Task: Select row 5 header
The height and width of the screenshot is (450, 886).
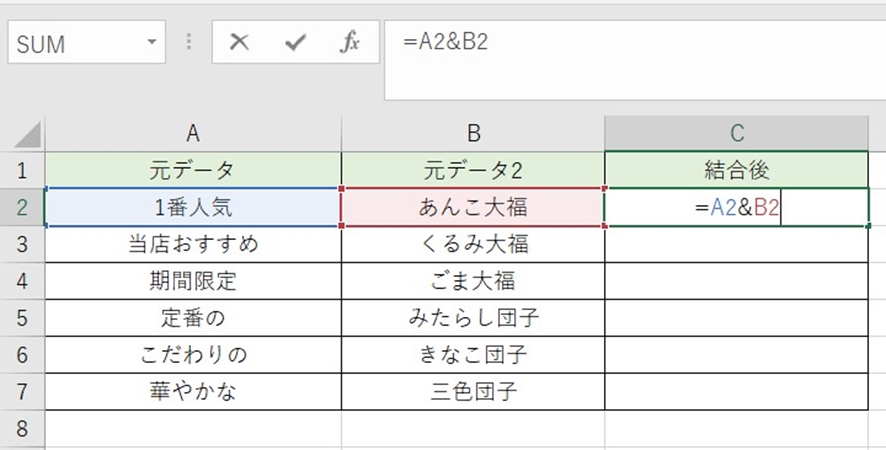Action: [22, 319]
